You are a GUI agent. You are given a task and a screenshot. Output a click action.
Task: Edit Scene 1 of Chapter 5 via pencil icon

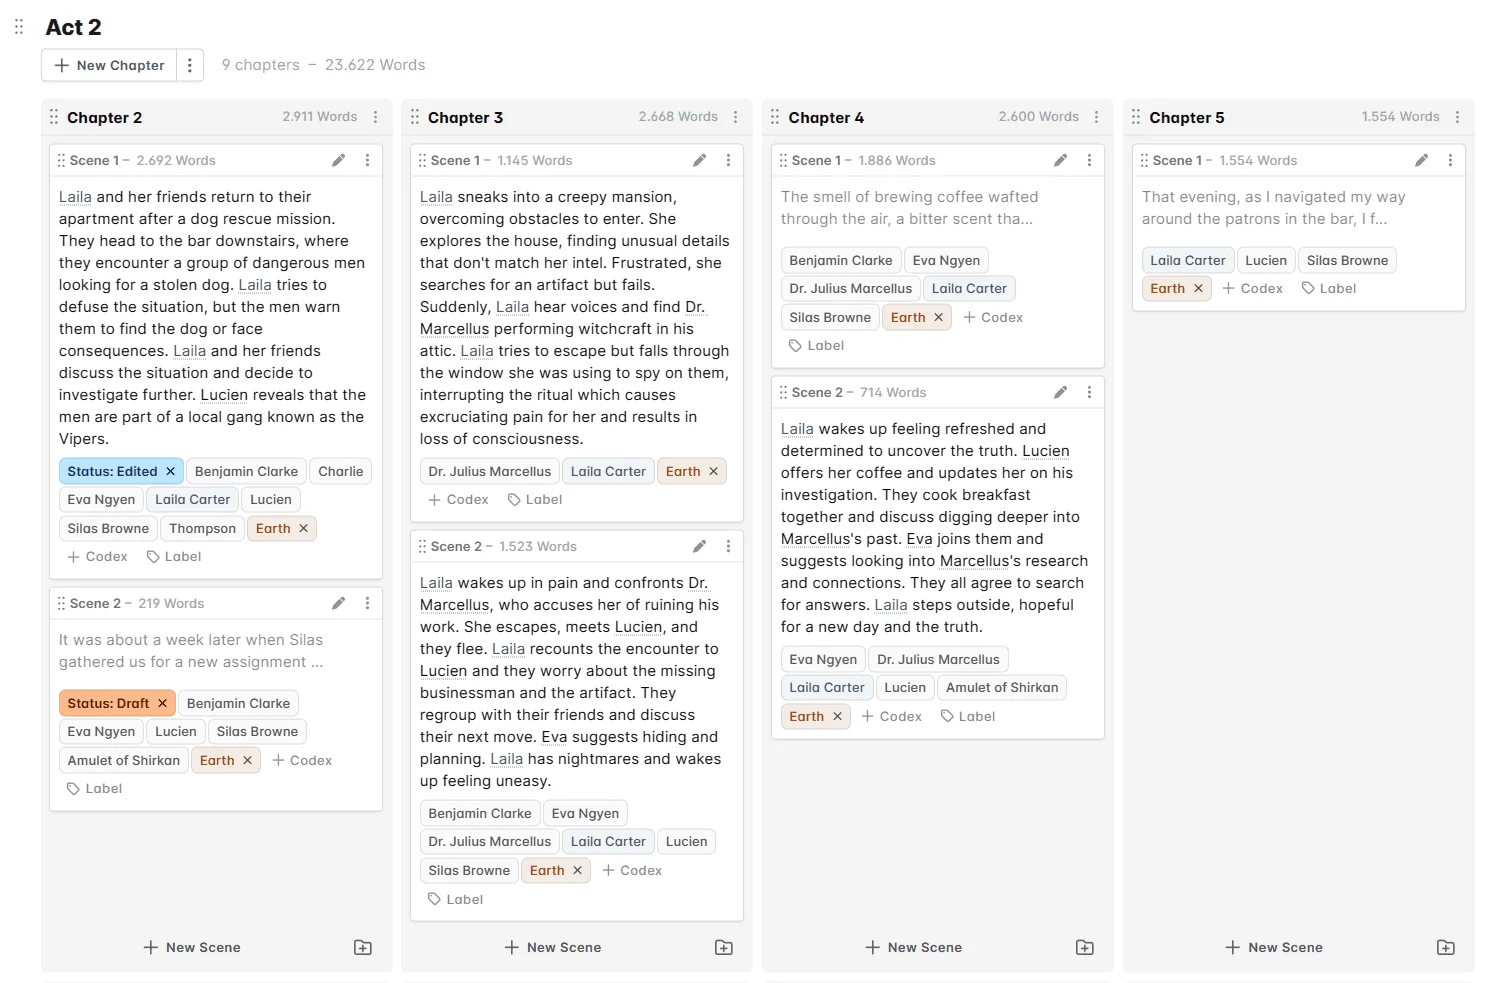[x=1422, y=160]
